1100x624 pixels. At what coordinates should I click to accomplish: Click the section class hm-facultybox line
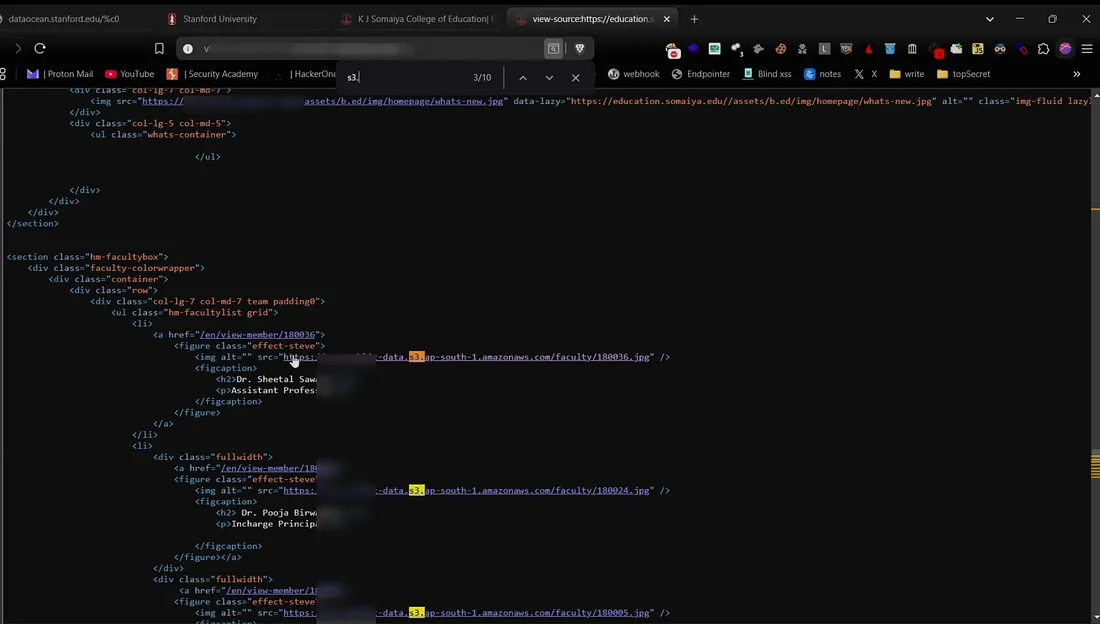[88, 257]
